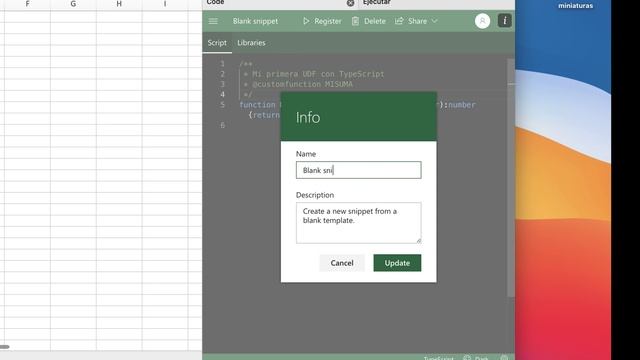Select column I header in spreadsheet
This screenshot has width=640, height=360.
tap(165, 4)
